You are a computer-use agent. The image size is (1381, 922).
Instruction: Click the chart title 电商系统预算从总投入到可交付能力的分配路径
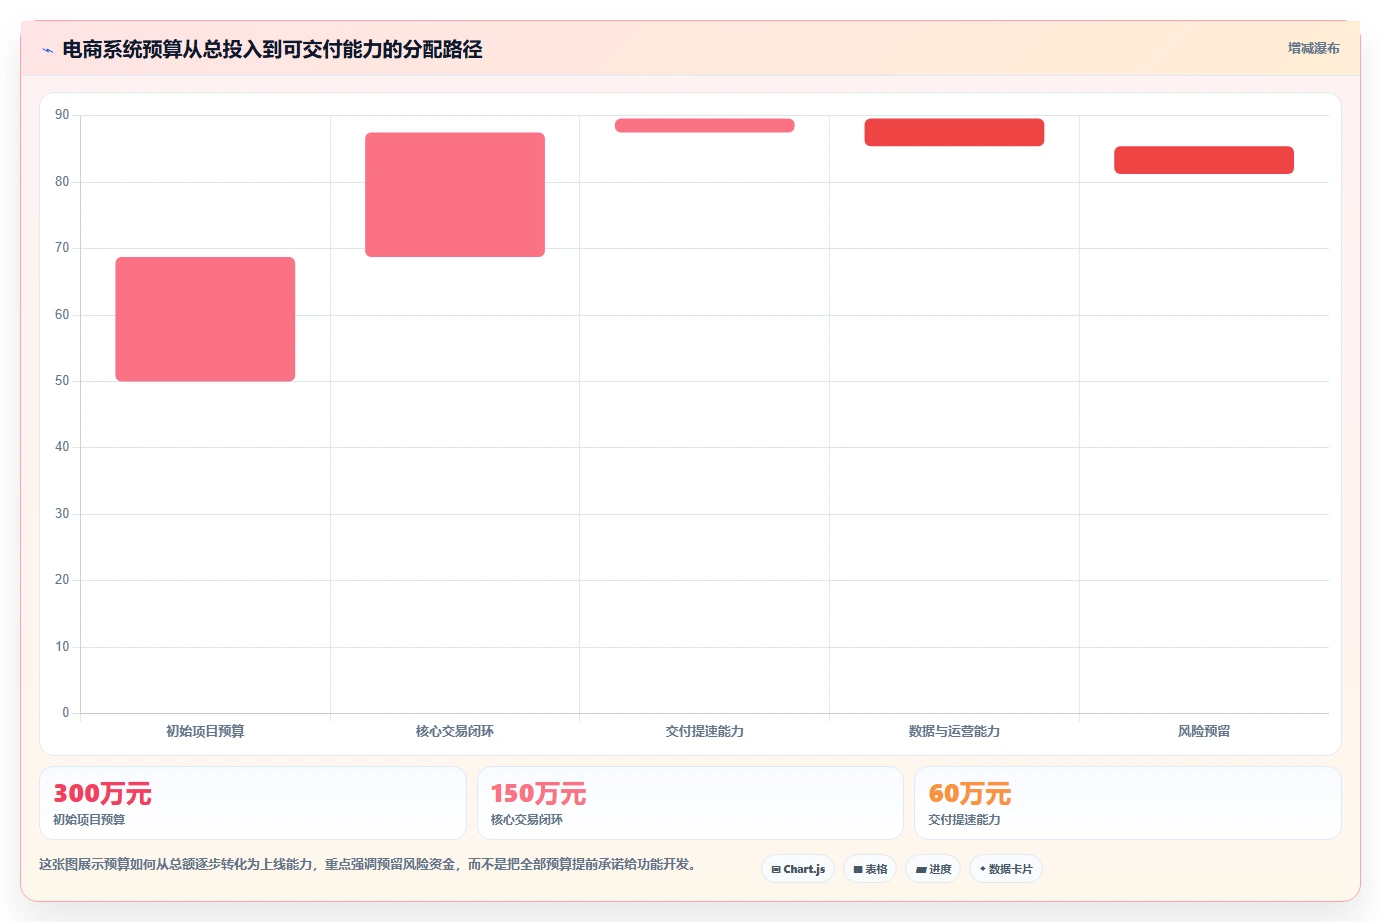coord(272,49)
